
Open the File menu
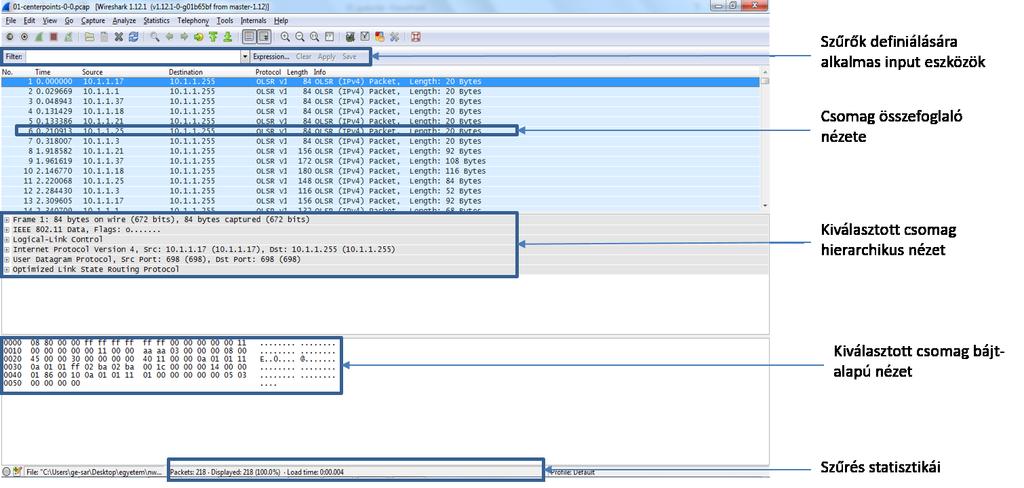[x=10, y=21]
